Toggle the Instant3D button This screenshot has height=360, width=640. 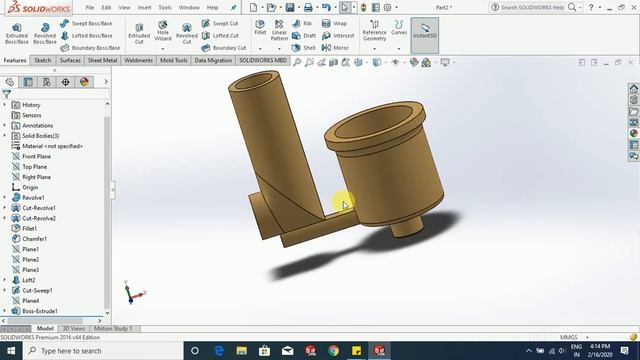point(425,35)
